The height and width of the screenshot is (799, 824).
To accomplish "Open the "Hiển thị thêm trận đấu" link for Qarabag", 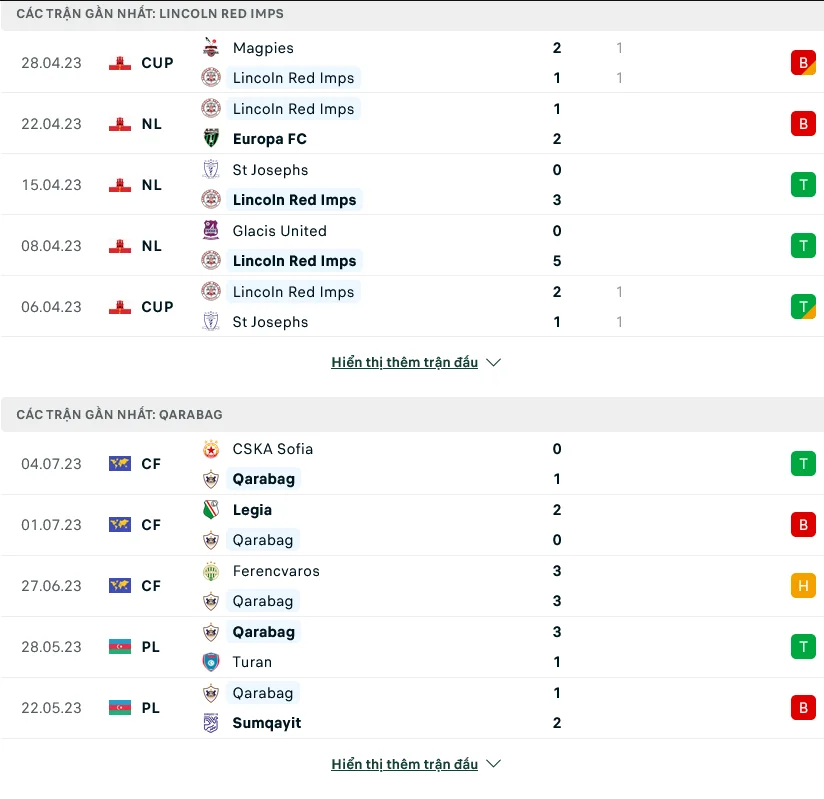I will pos(403,763).
